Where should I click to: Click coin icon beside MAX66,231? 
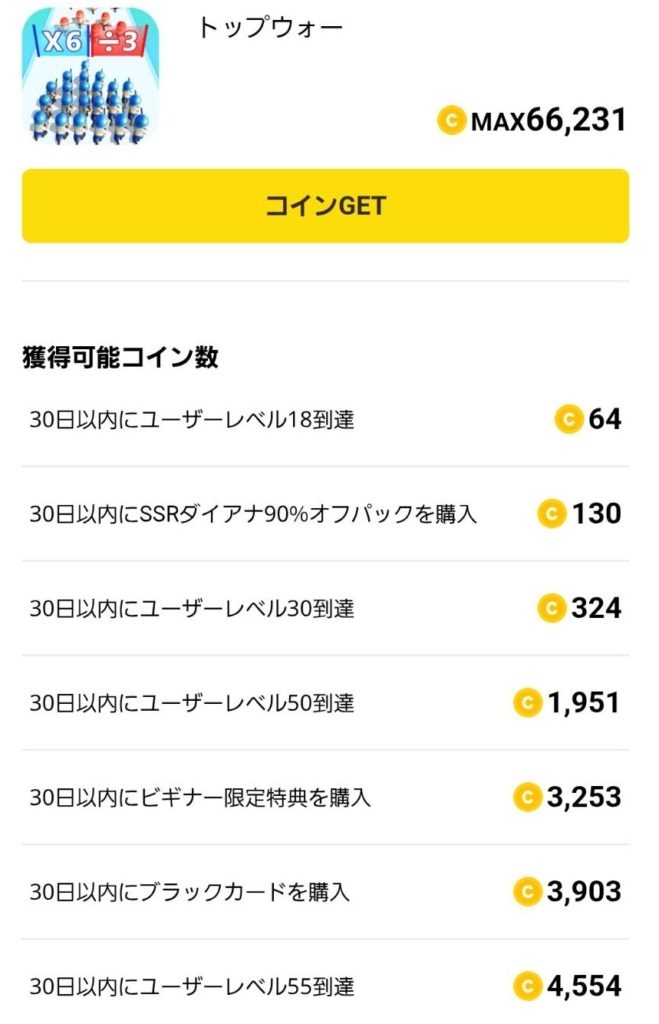452,121
